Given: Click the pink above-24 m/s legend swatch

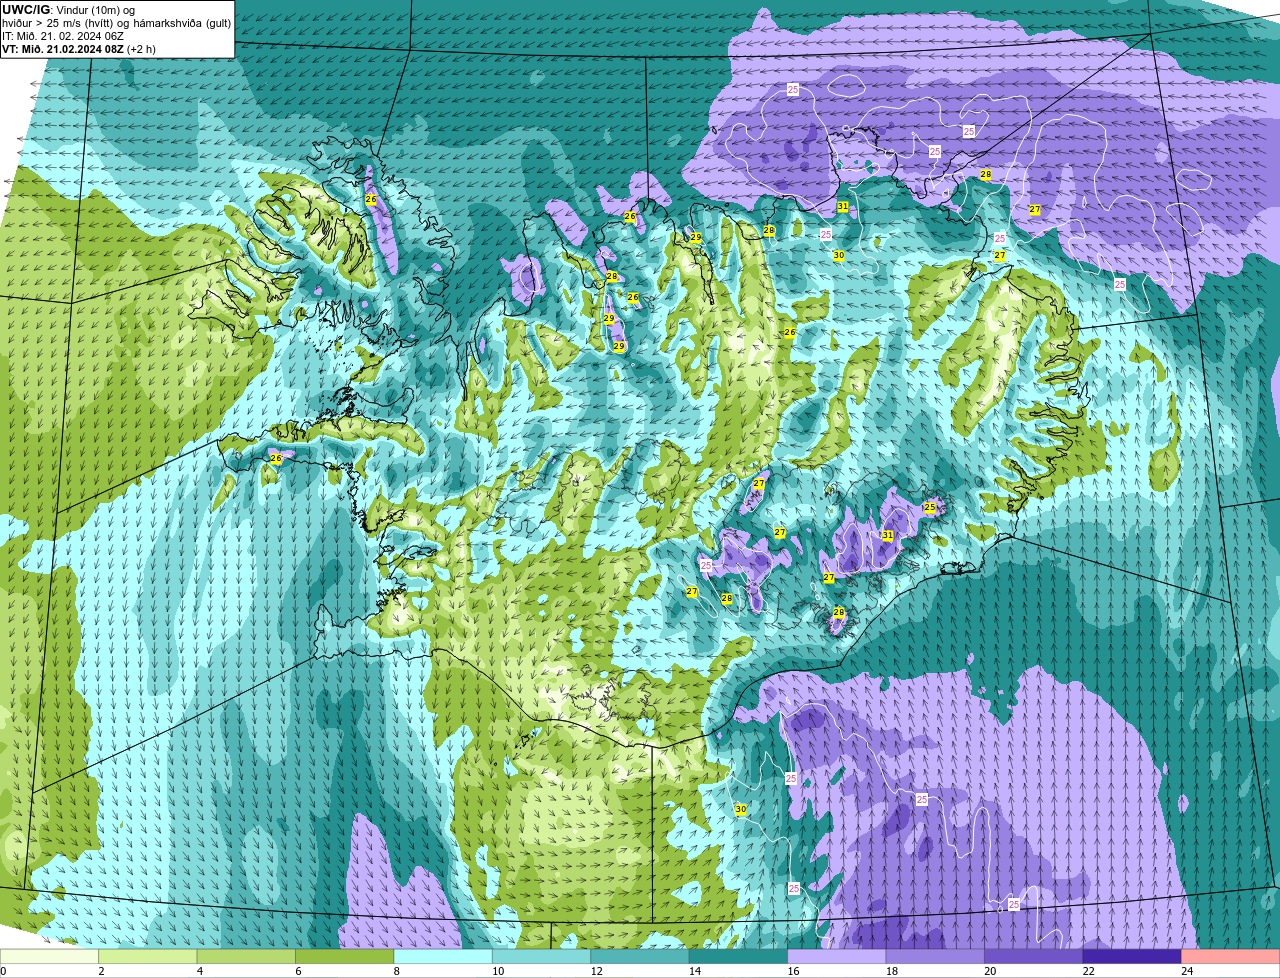Looking at the screenshot, I should [1231, 956].
